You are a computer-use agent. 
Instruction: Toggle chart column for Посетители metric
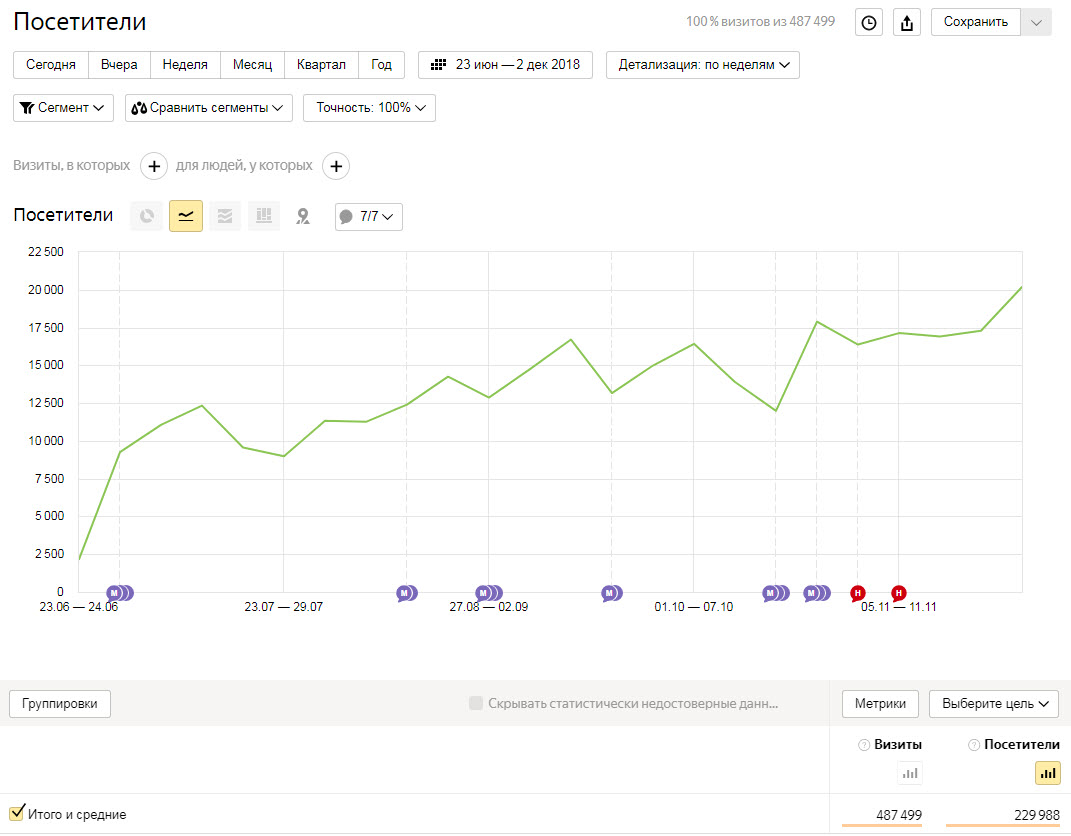point(1048,774)
